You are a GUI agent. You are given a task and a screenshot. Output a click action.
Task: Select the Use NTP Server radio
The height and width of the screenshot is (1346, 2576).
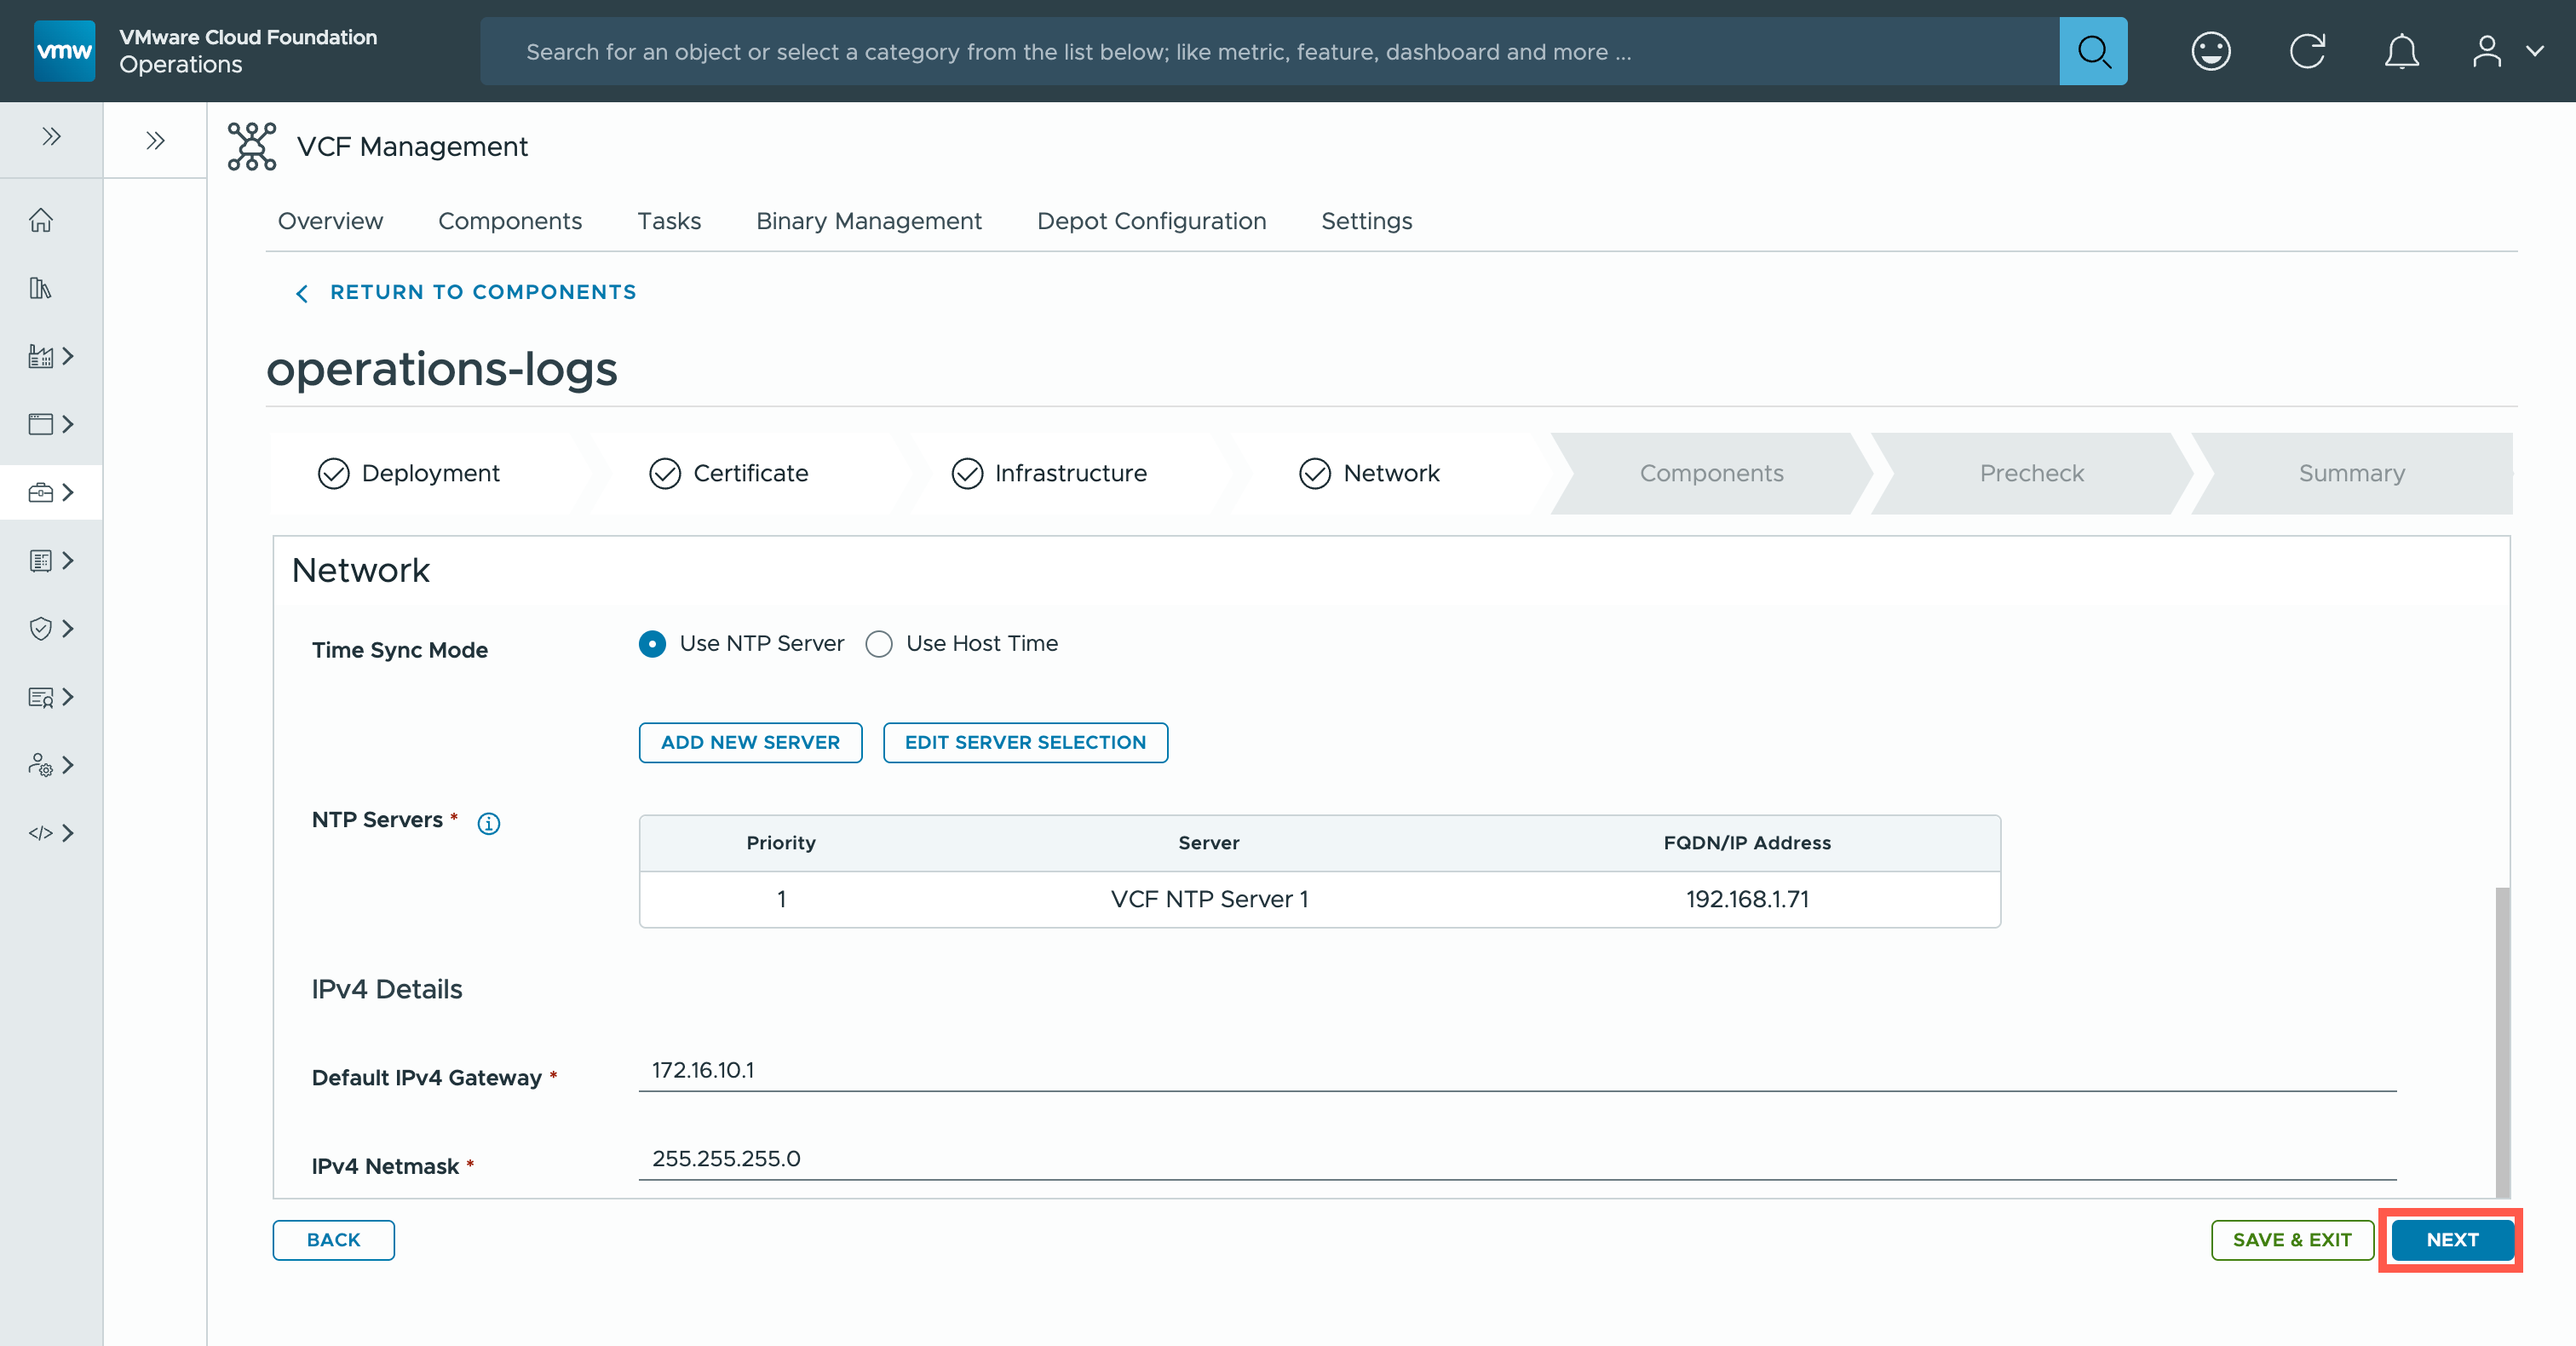coord(653,644)
